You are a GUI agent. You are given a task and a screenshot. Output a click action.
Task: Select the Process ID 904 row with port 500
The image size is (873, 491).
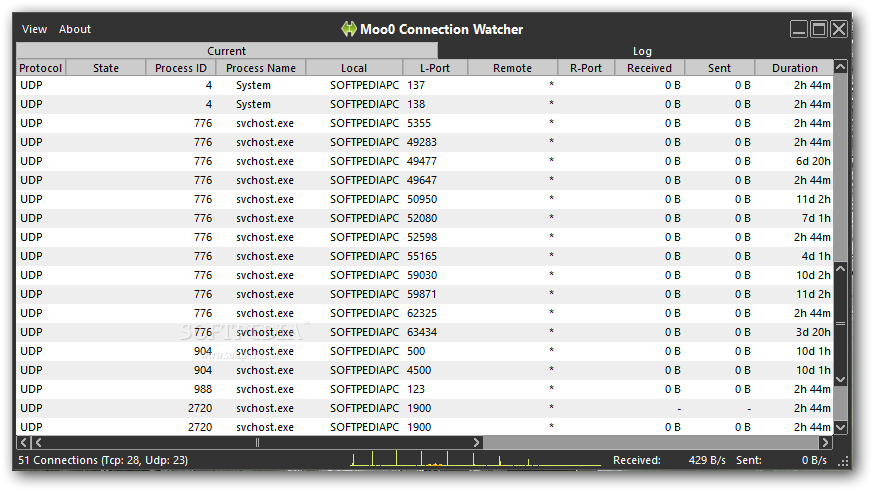click(x=425, y=351)
